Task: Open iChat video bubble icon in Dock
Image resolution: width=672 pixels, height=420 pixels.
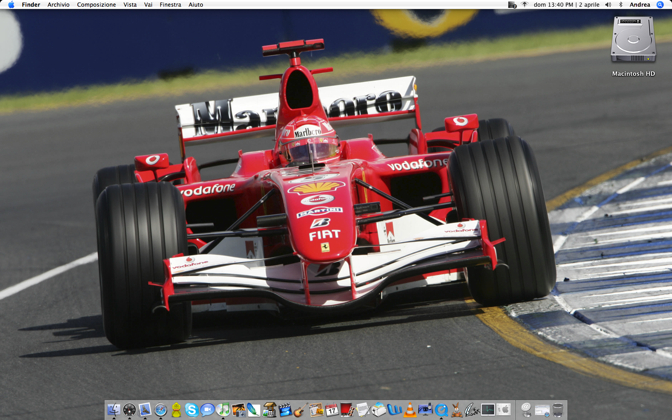Action: (x=207, y=410)
